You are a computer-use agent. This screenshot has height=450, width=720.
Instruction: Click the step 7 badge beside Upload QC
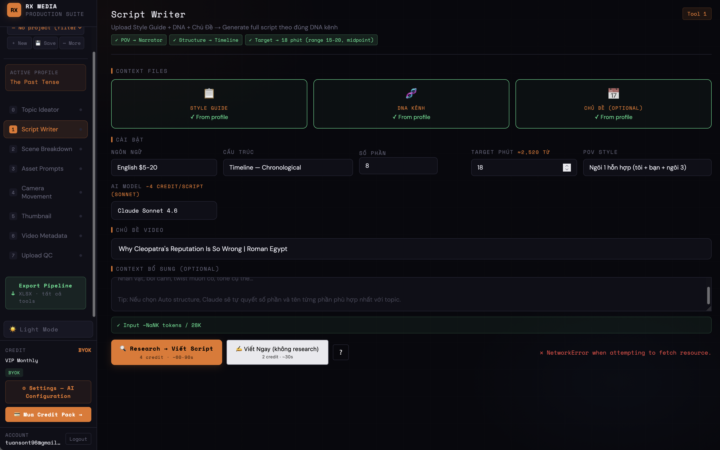(x=13, y=256)
